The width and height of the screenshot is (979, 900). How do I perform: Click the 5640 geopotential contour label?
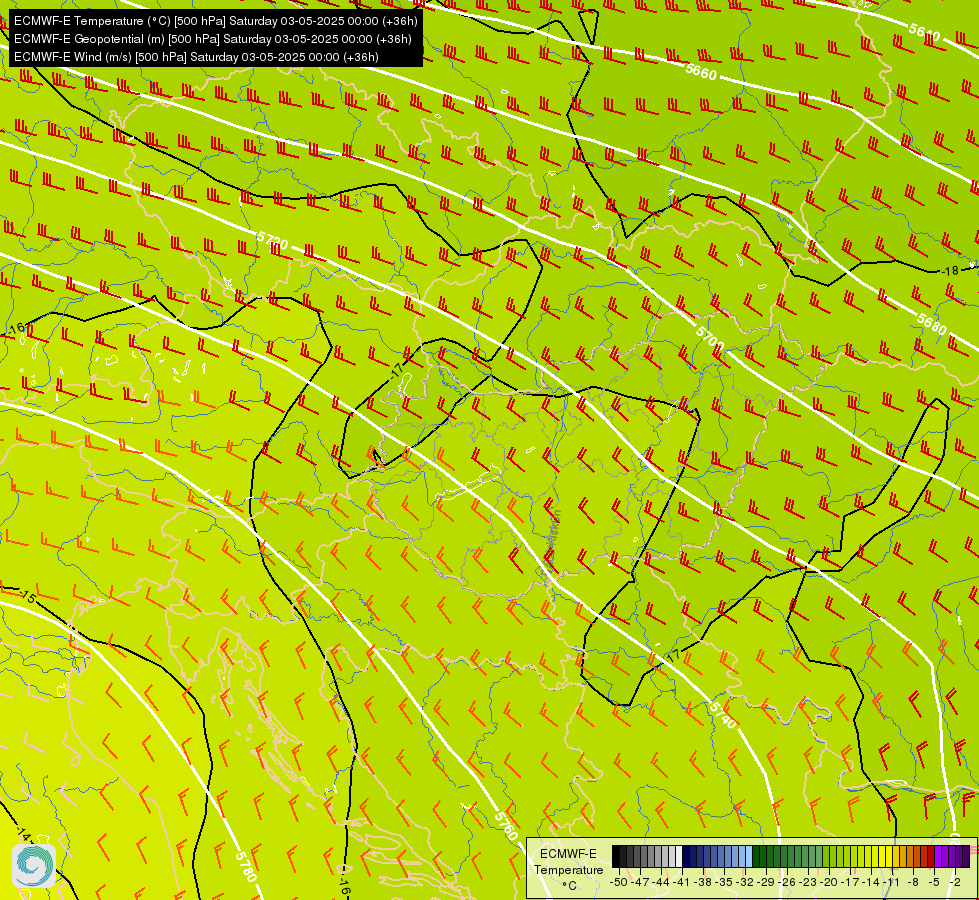(924, 31)
